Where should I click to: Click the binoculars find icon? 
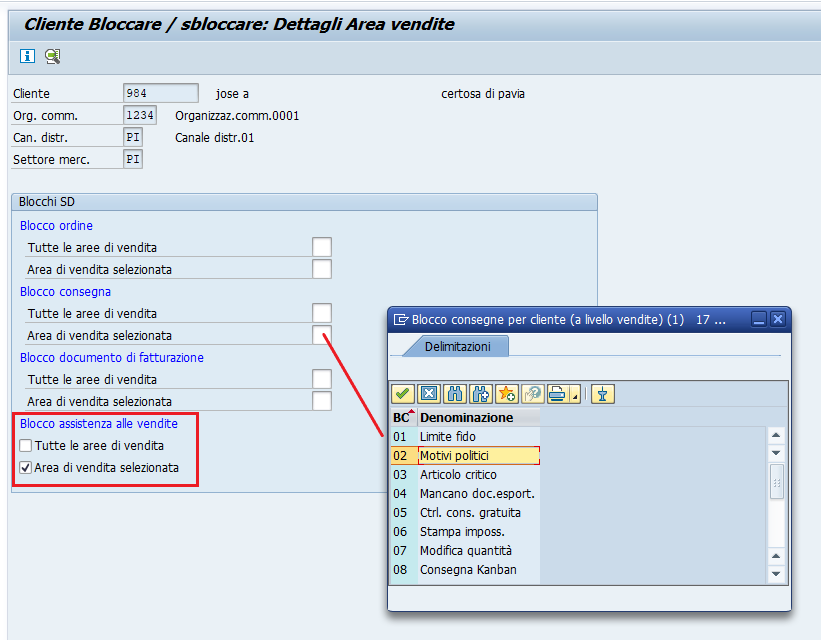coord(454,394)
